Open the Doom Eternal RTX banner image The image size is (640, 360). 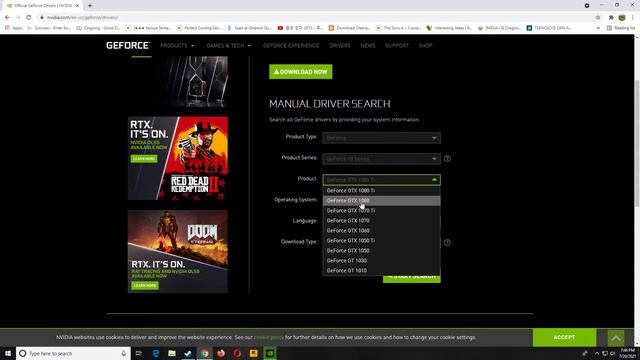178,251
